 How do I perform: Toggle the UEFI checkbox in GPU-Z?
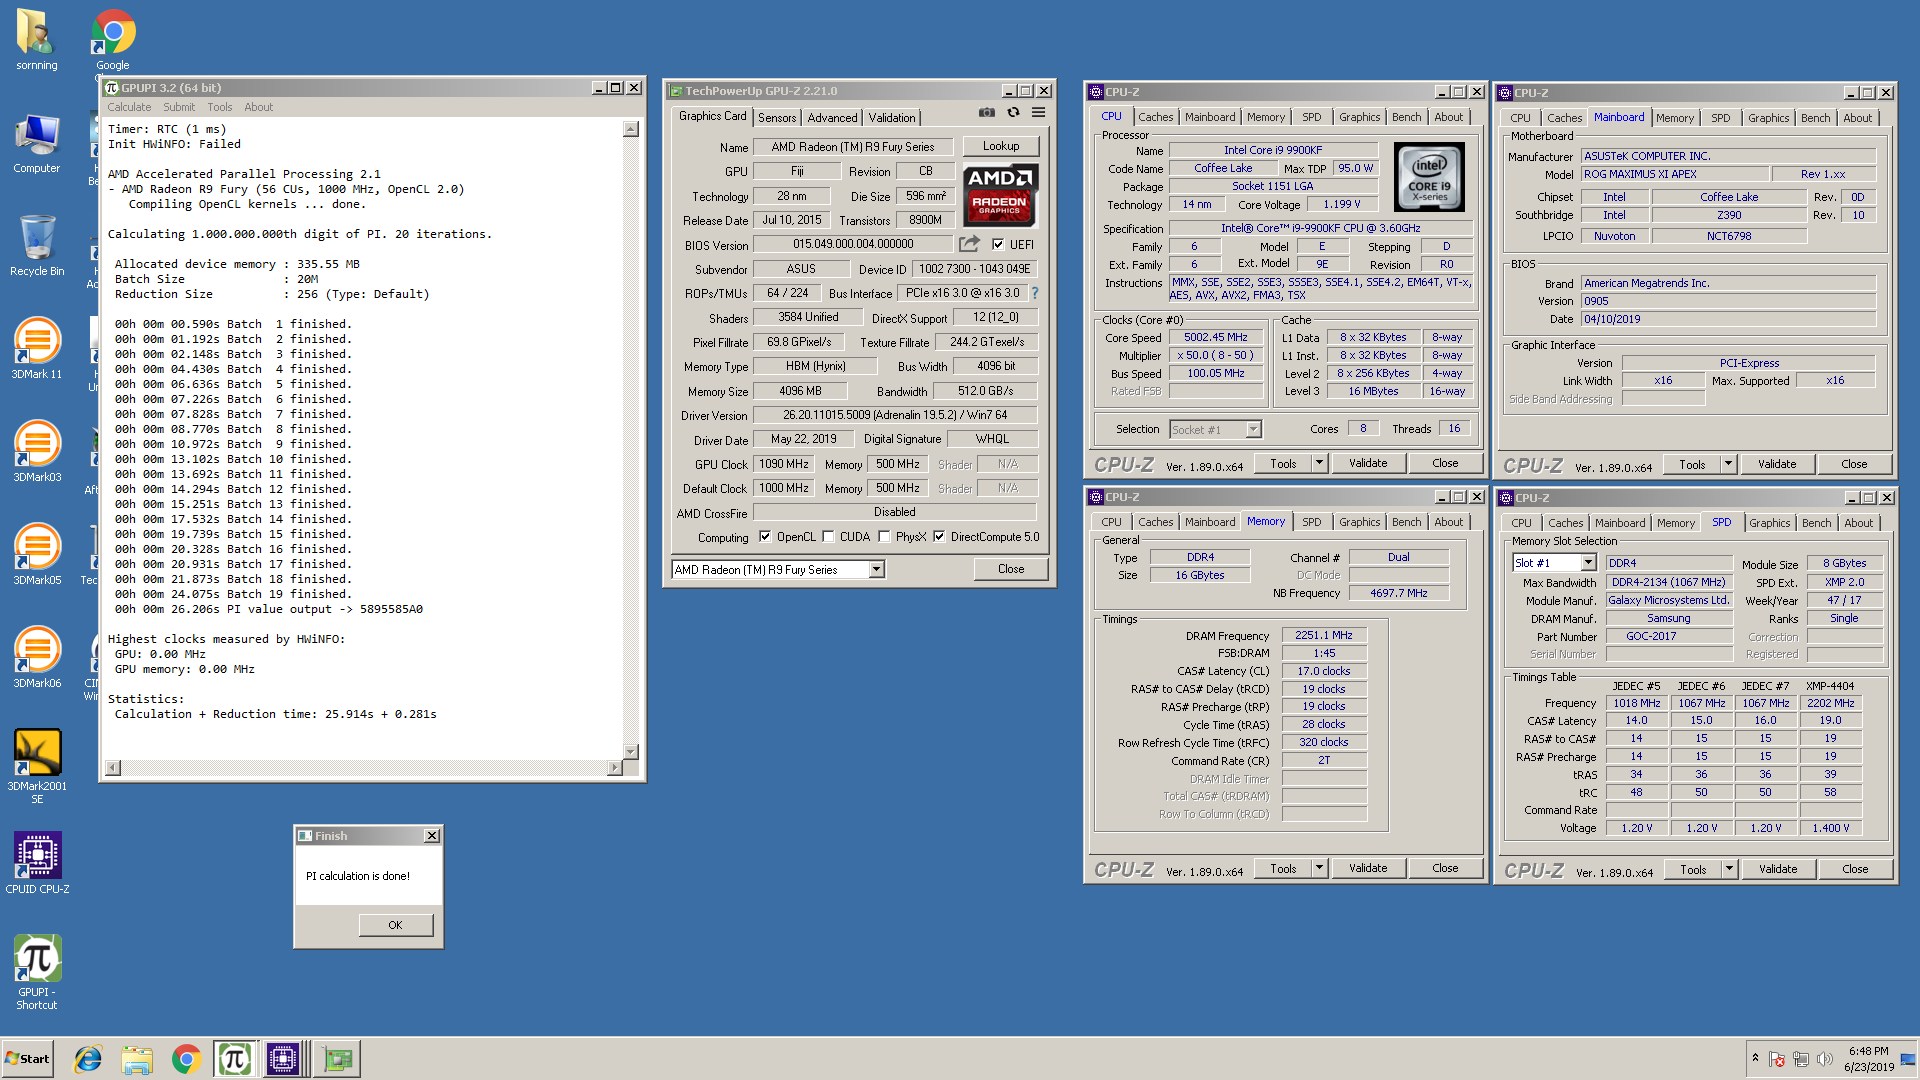(998, 244)
